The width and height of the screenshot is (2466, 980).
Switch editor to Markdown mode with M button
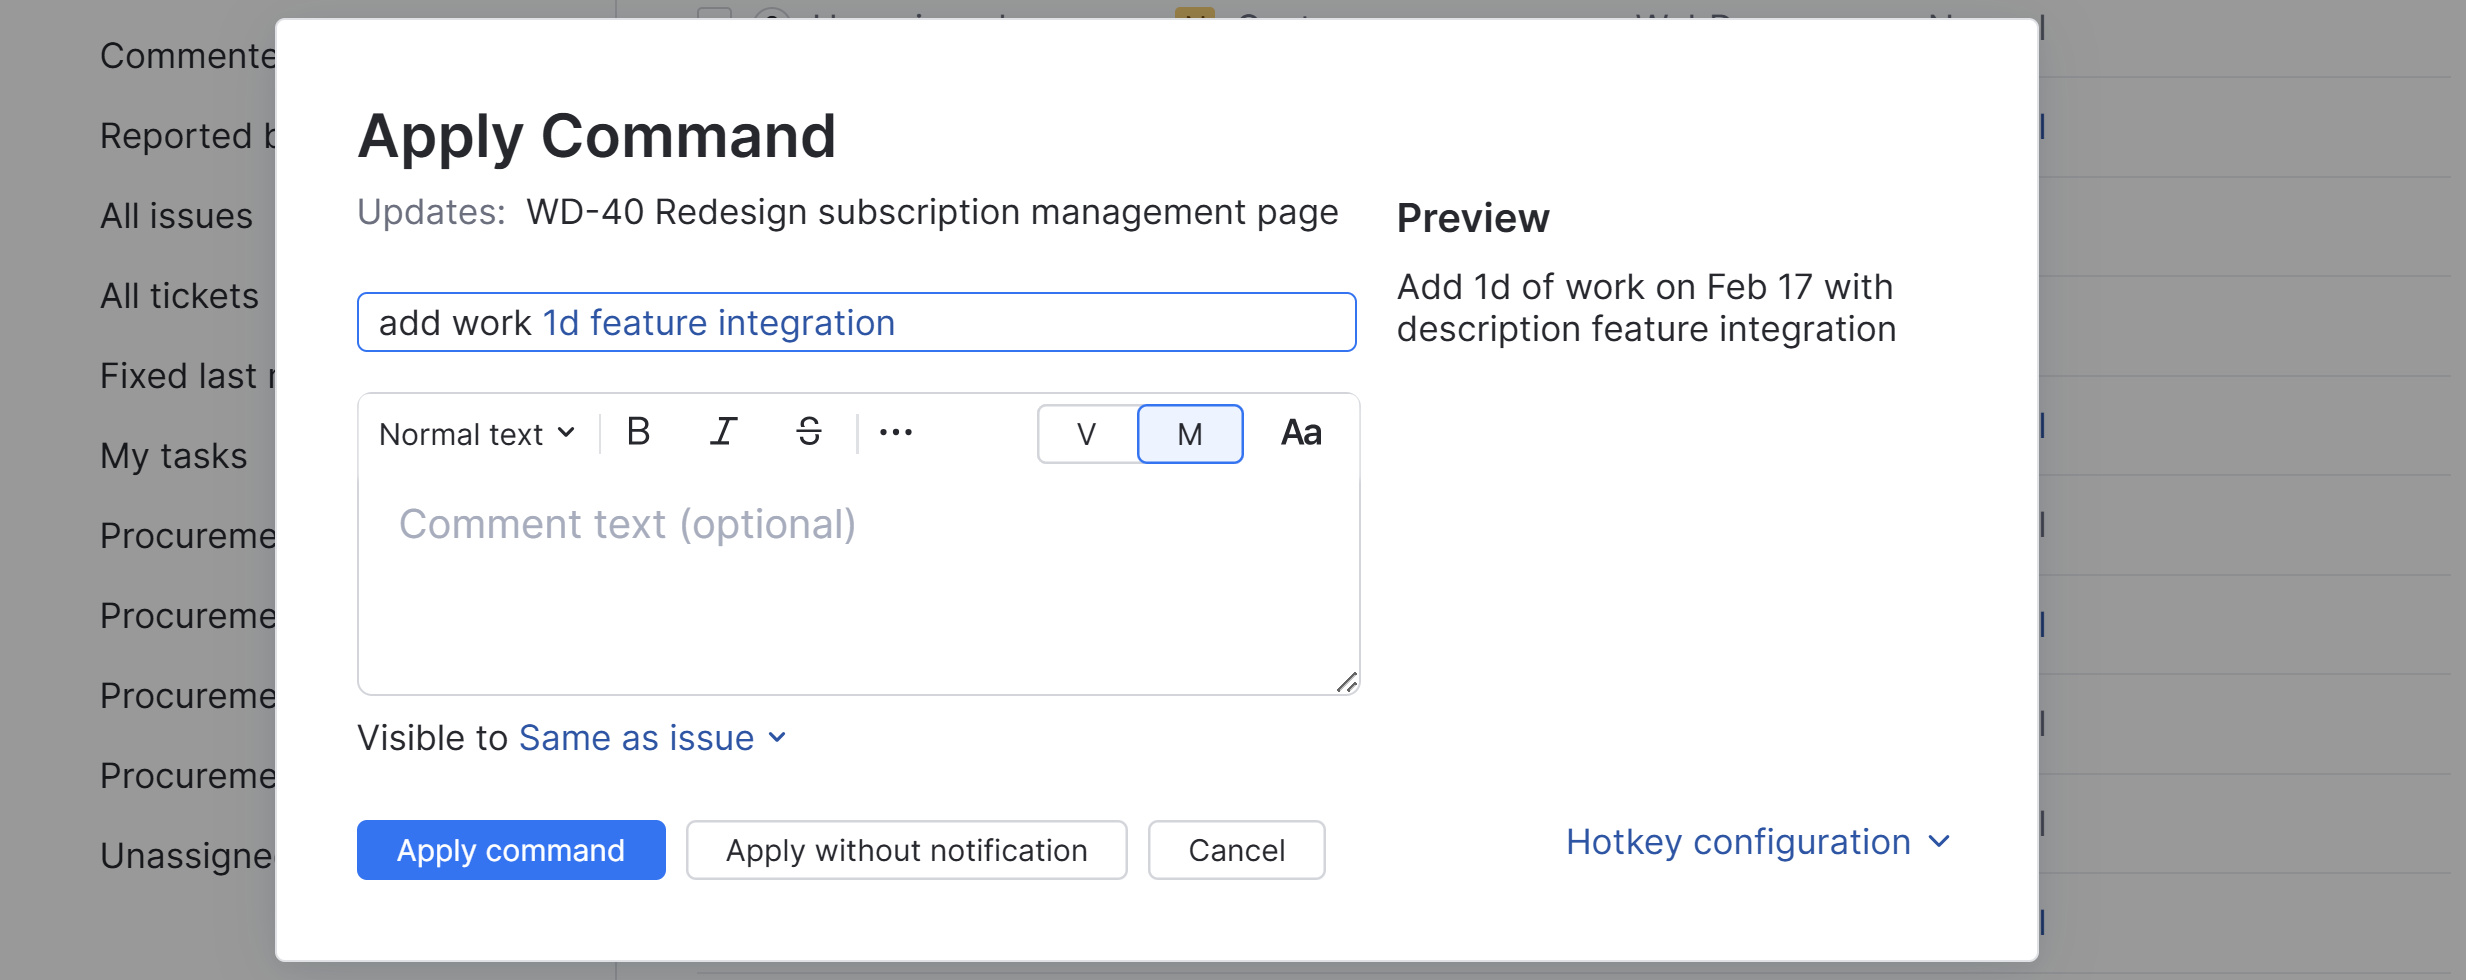tap(1189, 433)
